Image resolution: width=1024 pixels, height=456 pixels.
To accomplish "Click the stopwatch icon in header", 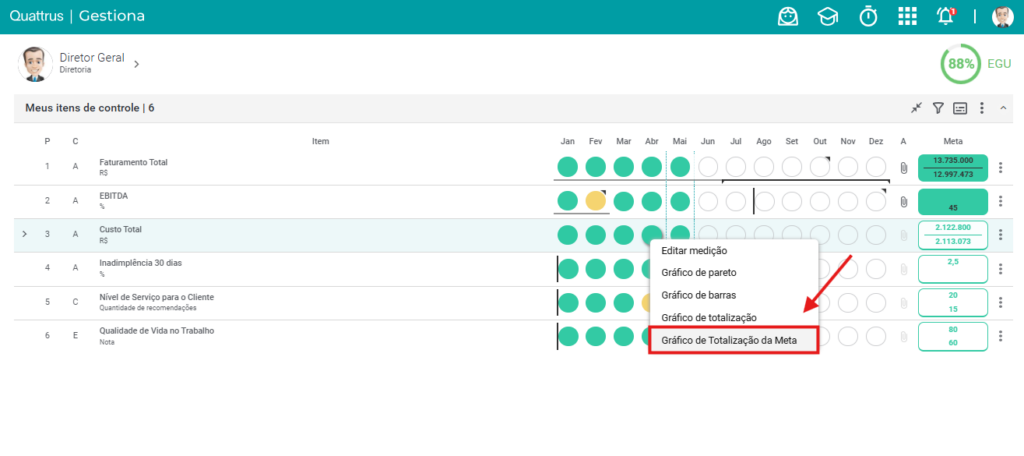I will click(868, 16).
